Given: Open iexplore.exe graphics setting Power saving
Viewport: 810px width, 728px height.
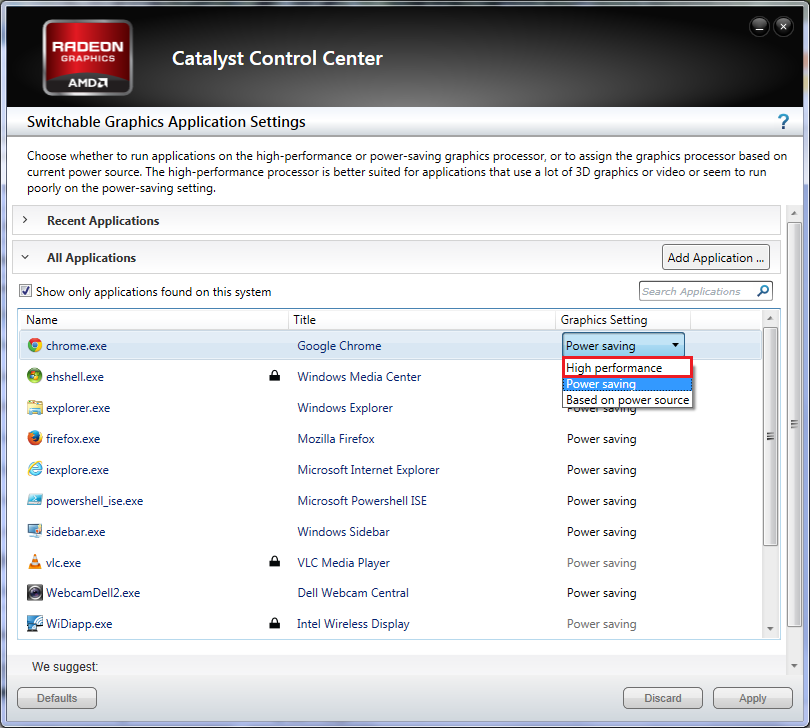Looking at the screenshot, I should 601,470.
